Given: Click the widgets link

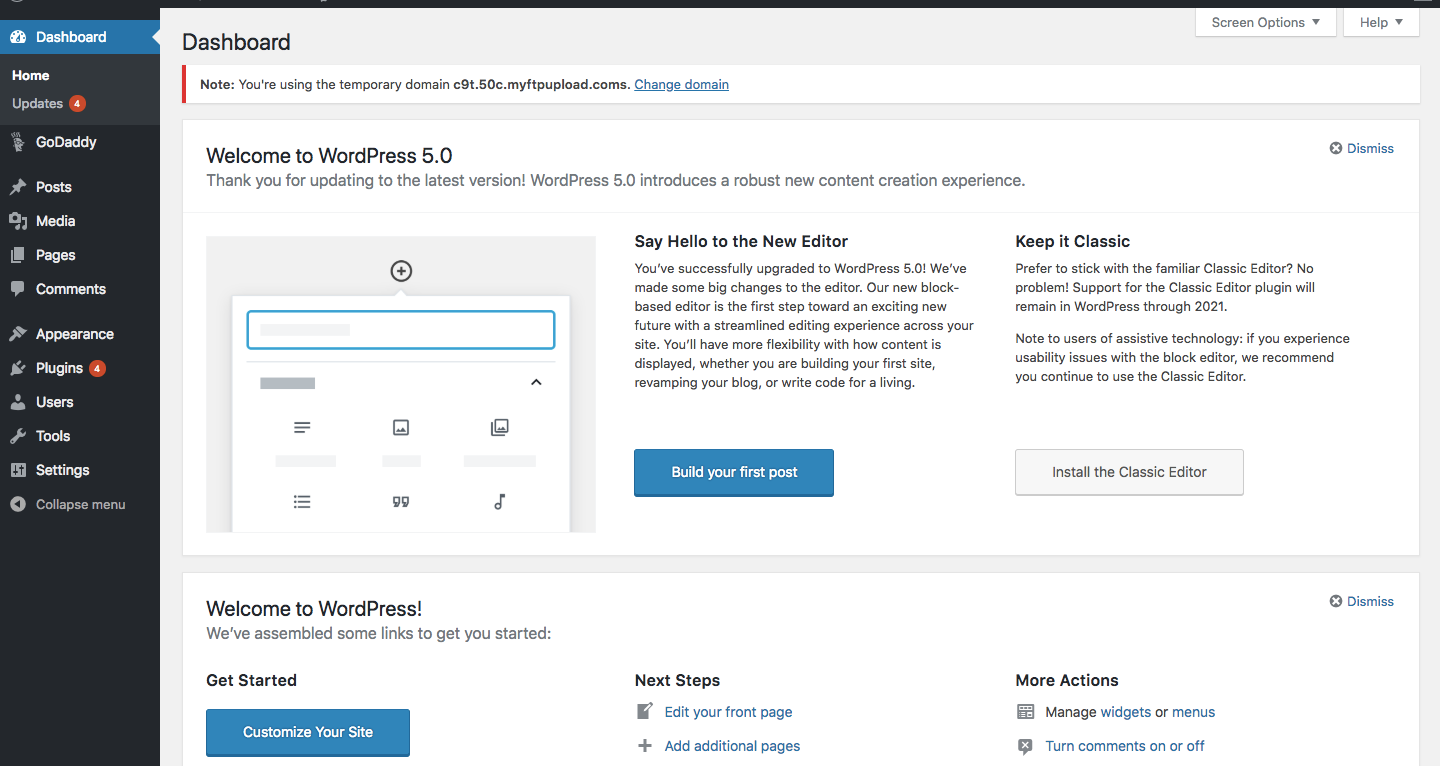Looking at the screenshot, I should [1125, 712].
